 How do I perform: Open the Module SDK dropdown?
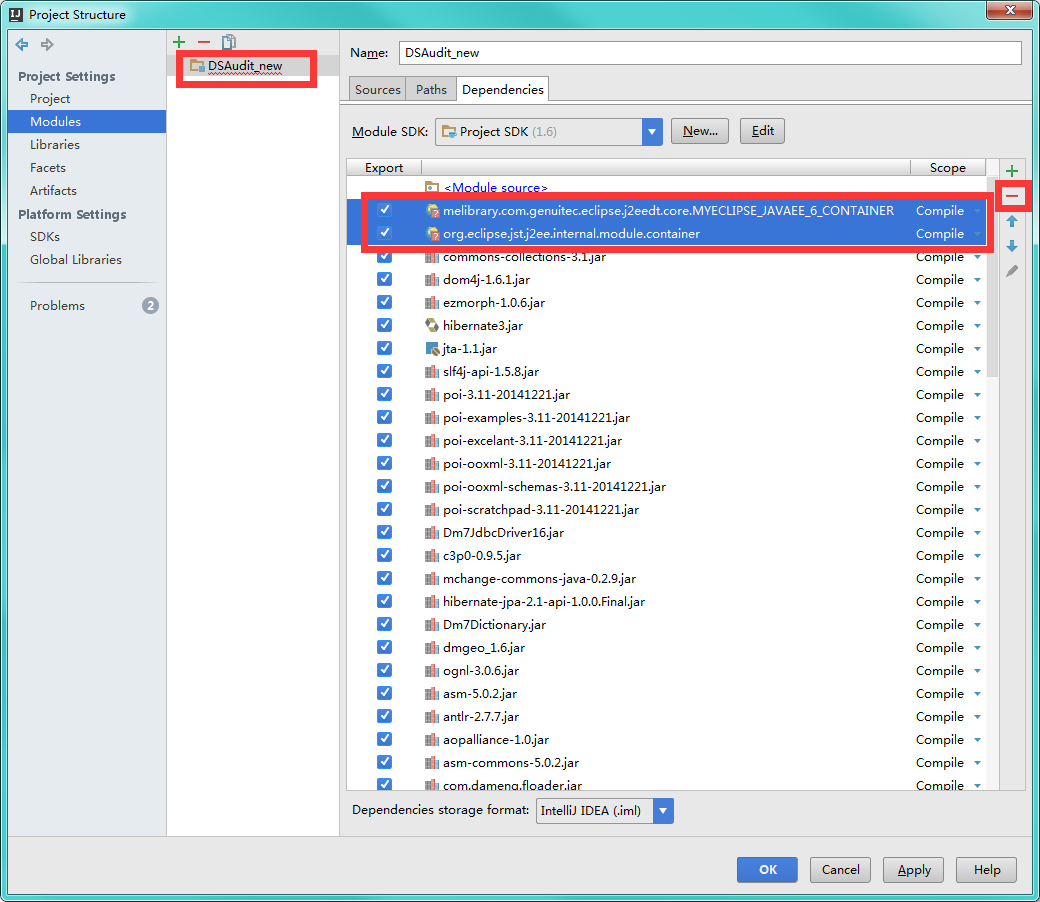tap(652, 132)
